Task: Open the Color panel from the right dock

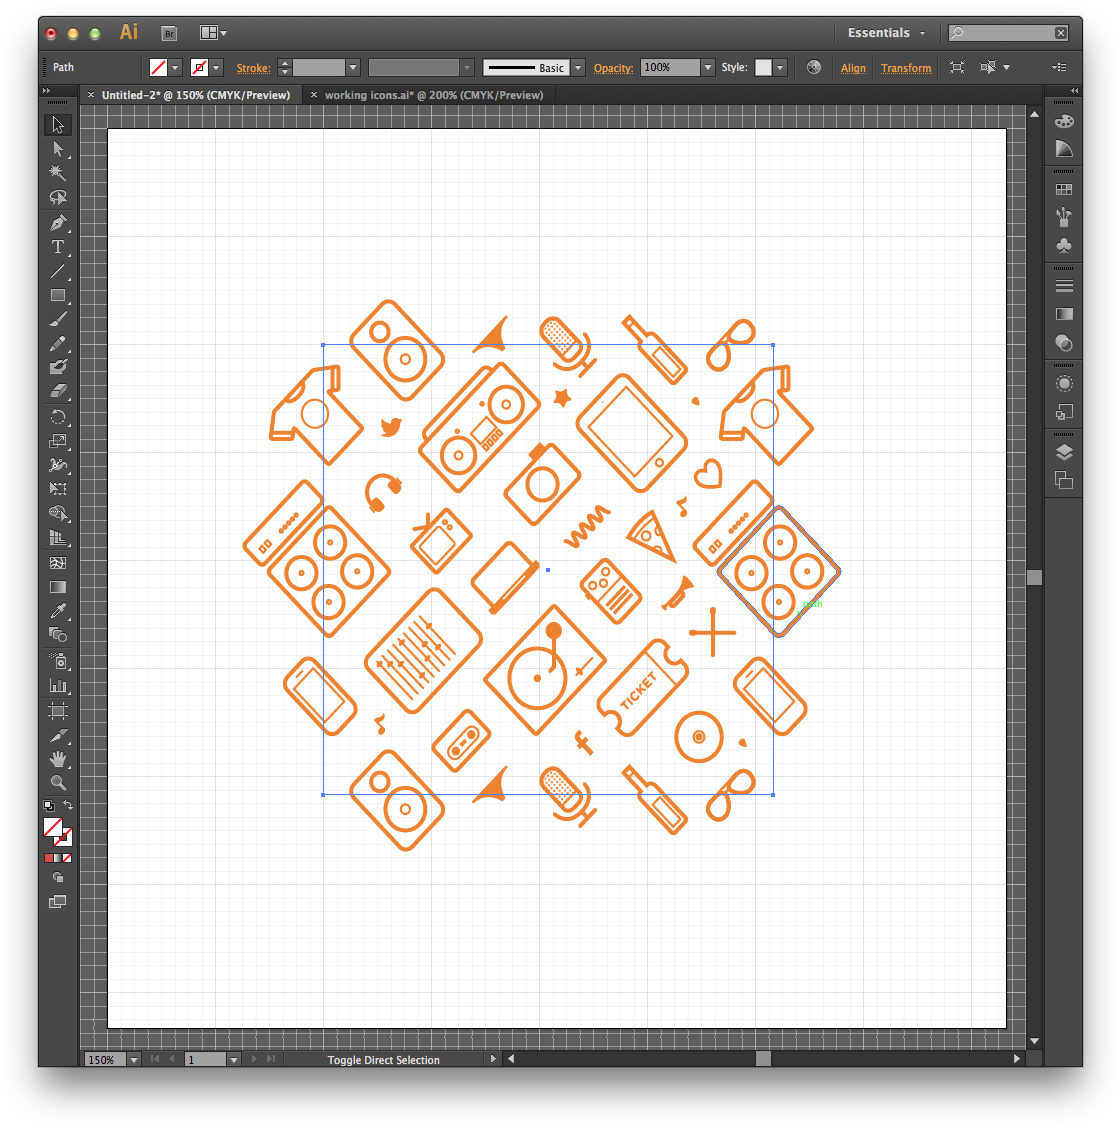Action: [x=1063, y=121]
